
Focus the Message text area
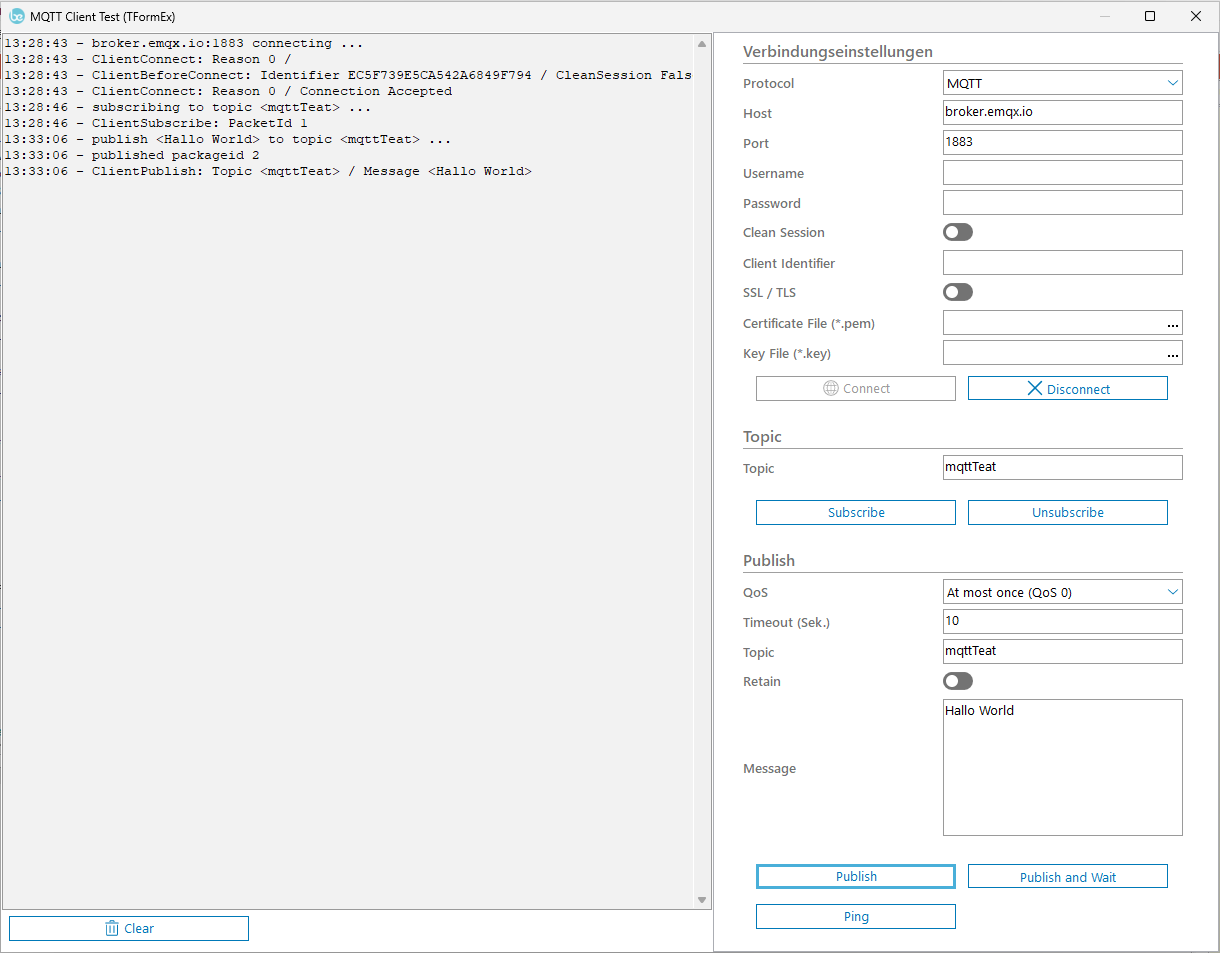point(1062,768)
